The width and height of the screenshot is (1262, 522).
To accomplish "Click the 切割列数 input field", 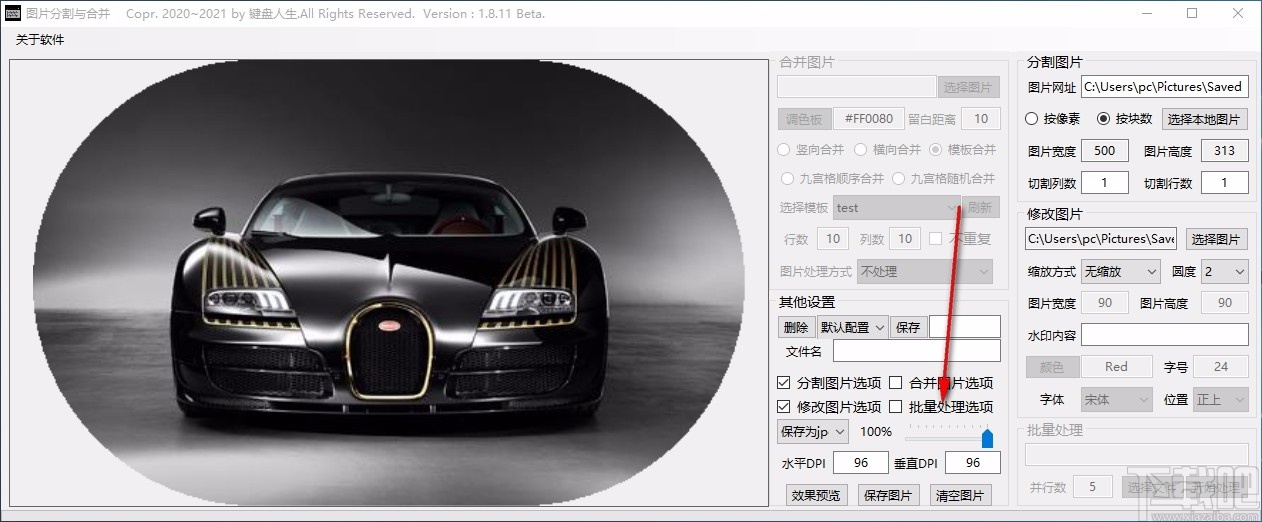I will (1105, 183).
